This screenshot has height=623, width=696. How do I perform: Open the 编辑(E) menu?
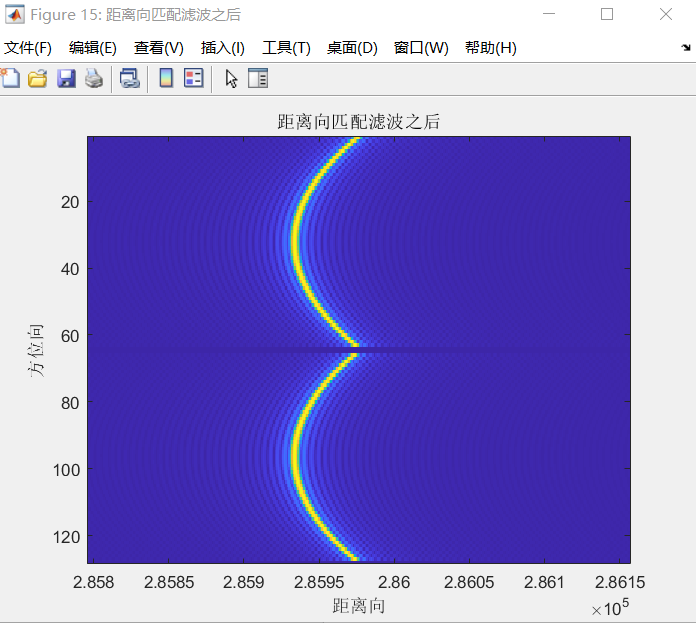click(x=93, y=47)
